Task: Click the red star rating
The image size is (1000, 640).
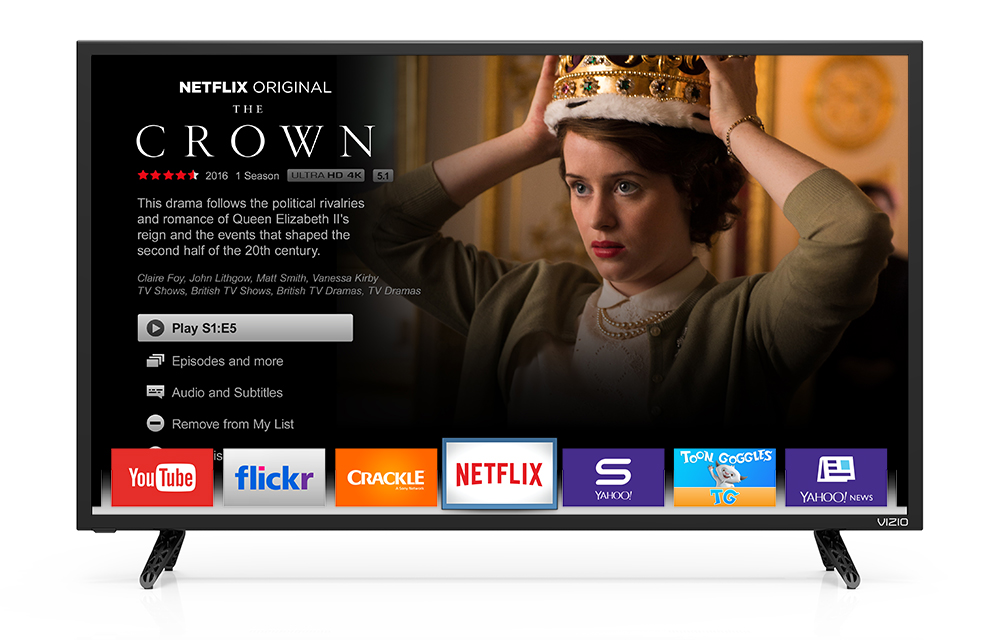Action: click(x=168, y=175)
